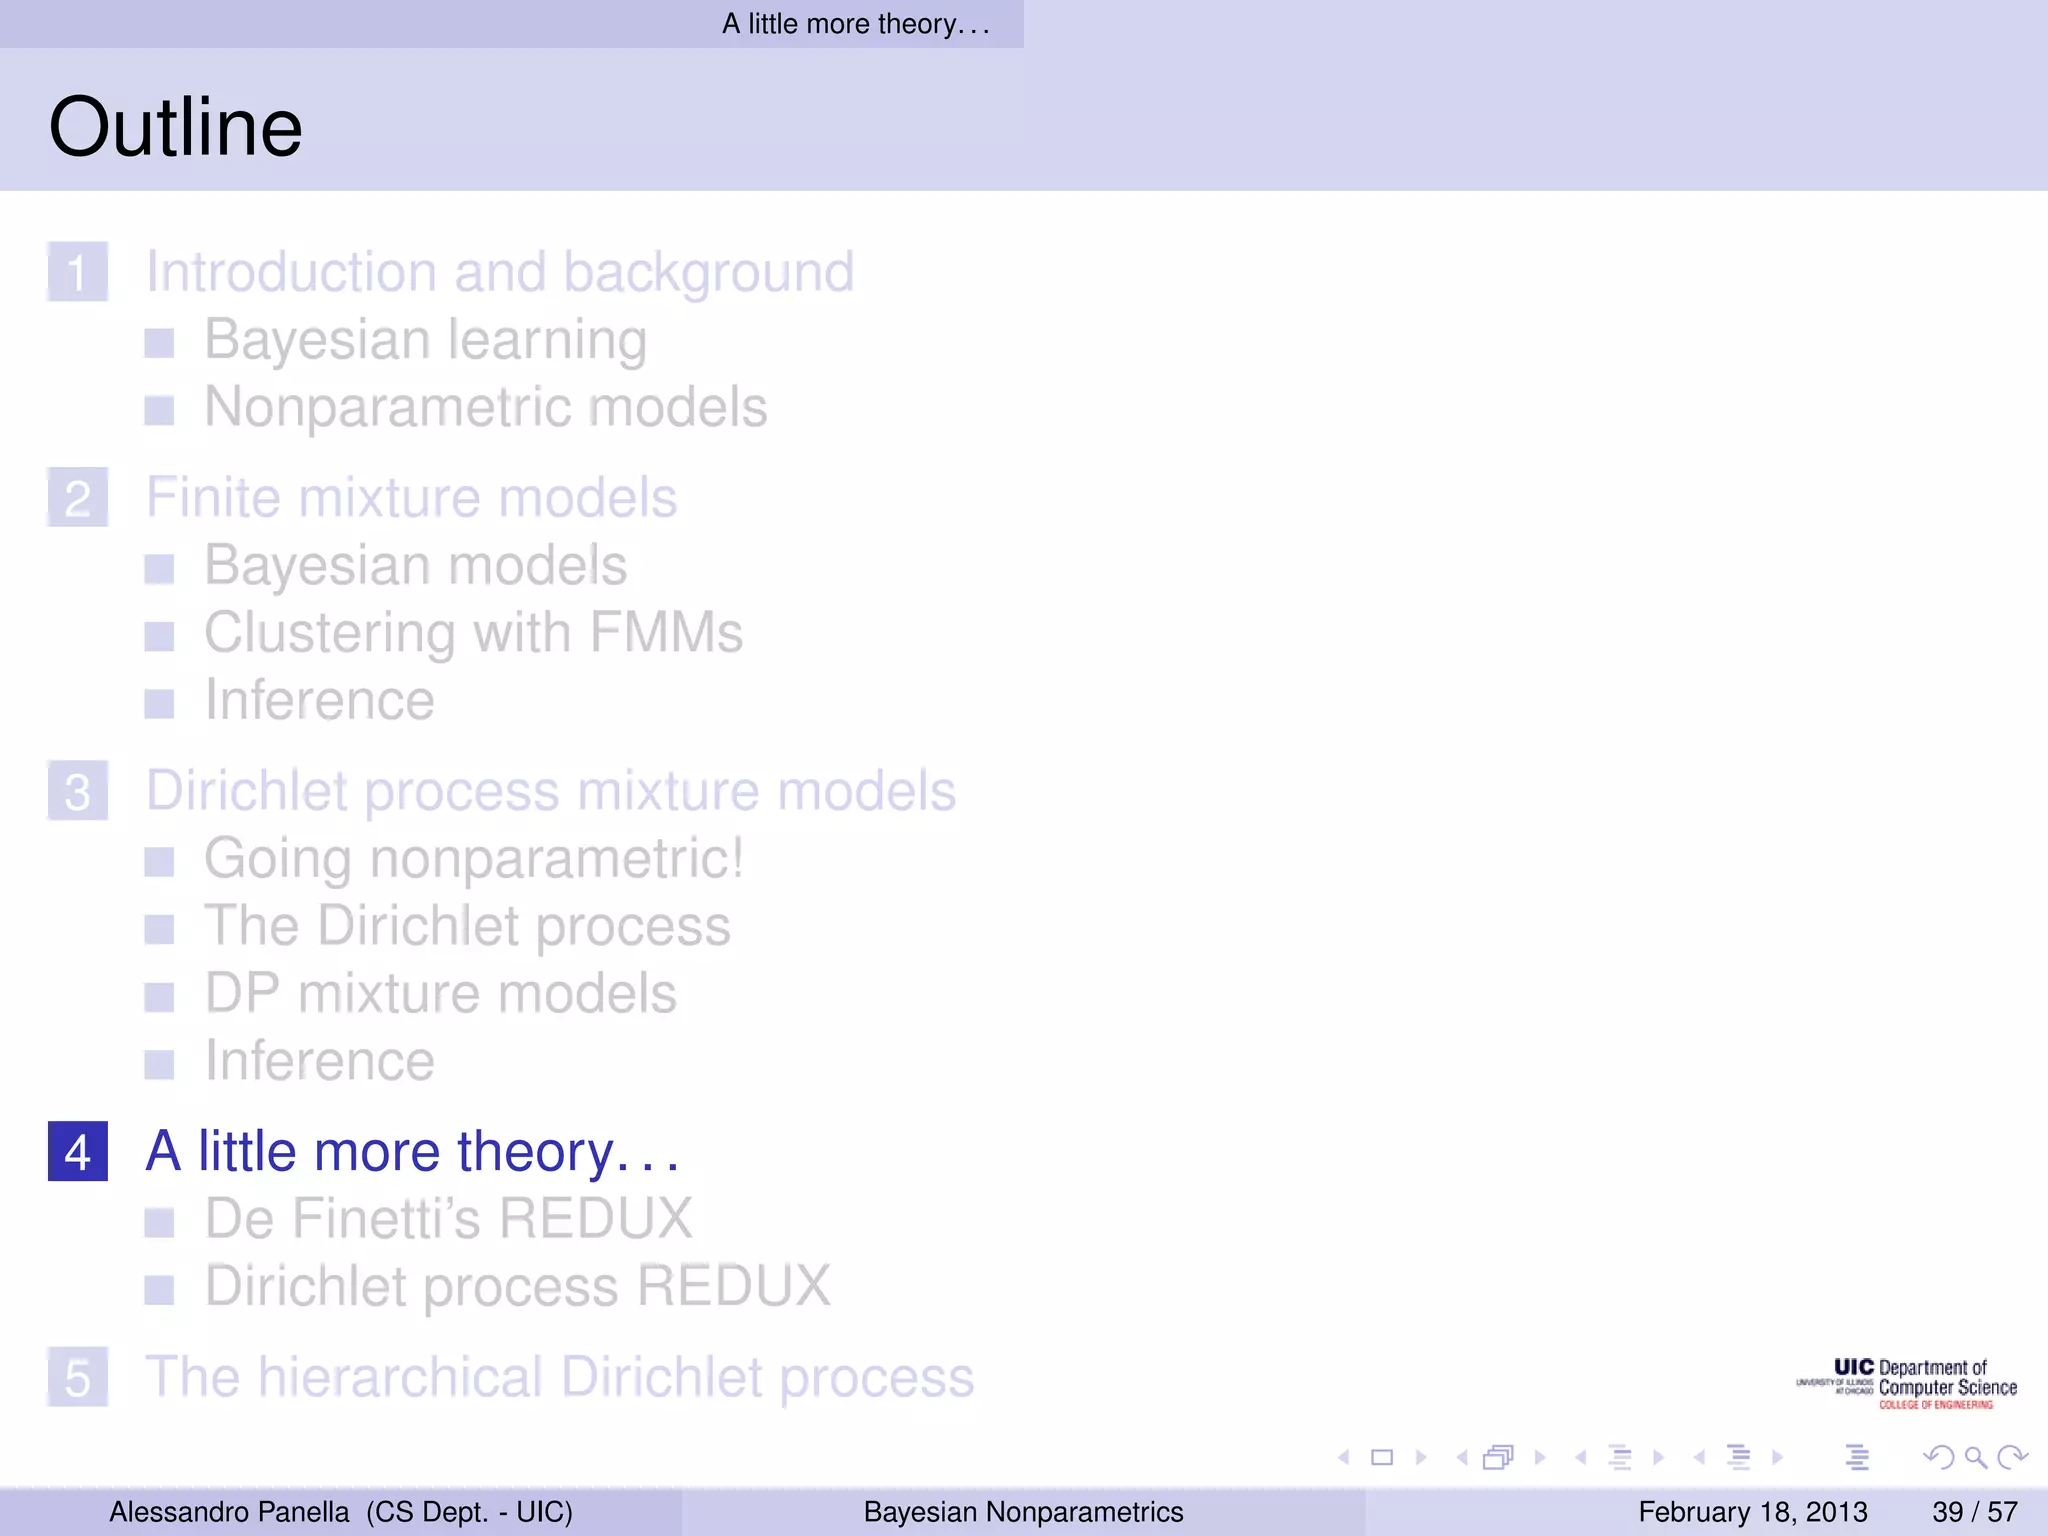Image resolution: width=2048 pixels, height=1536 pixels.
Task: Click the Outline slide title
Action: (176, 127)
